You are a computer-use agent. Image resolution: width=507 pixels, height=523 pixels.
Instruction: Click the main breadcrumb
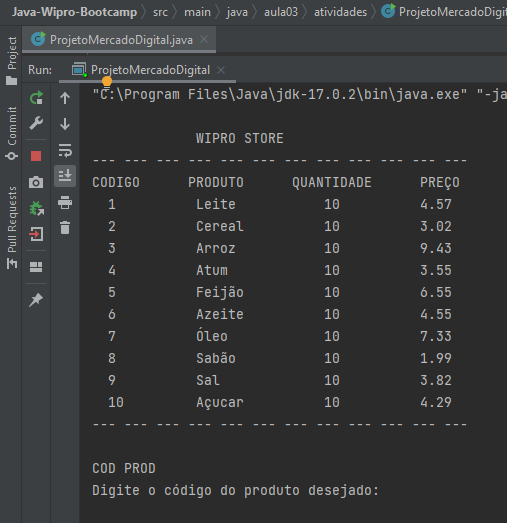[x=197, y=12]
